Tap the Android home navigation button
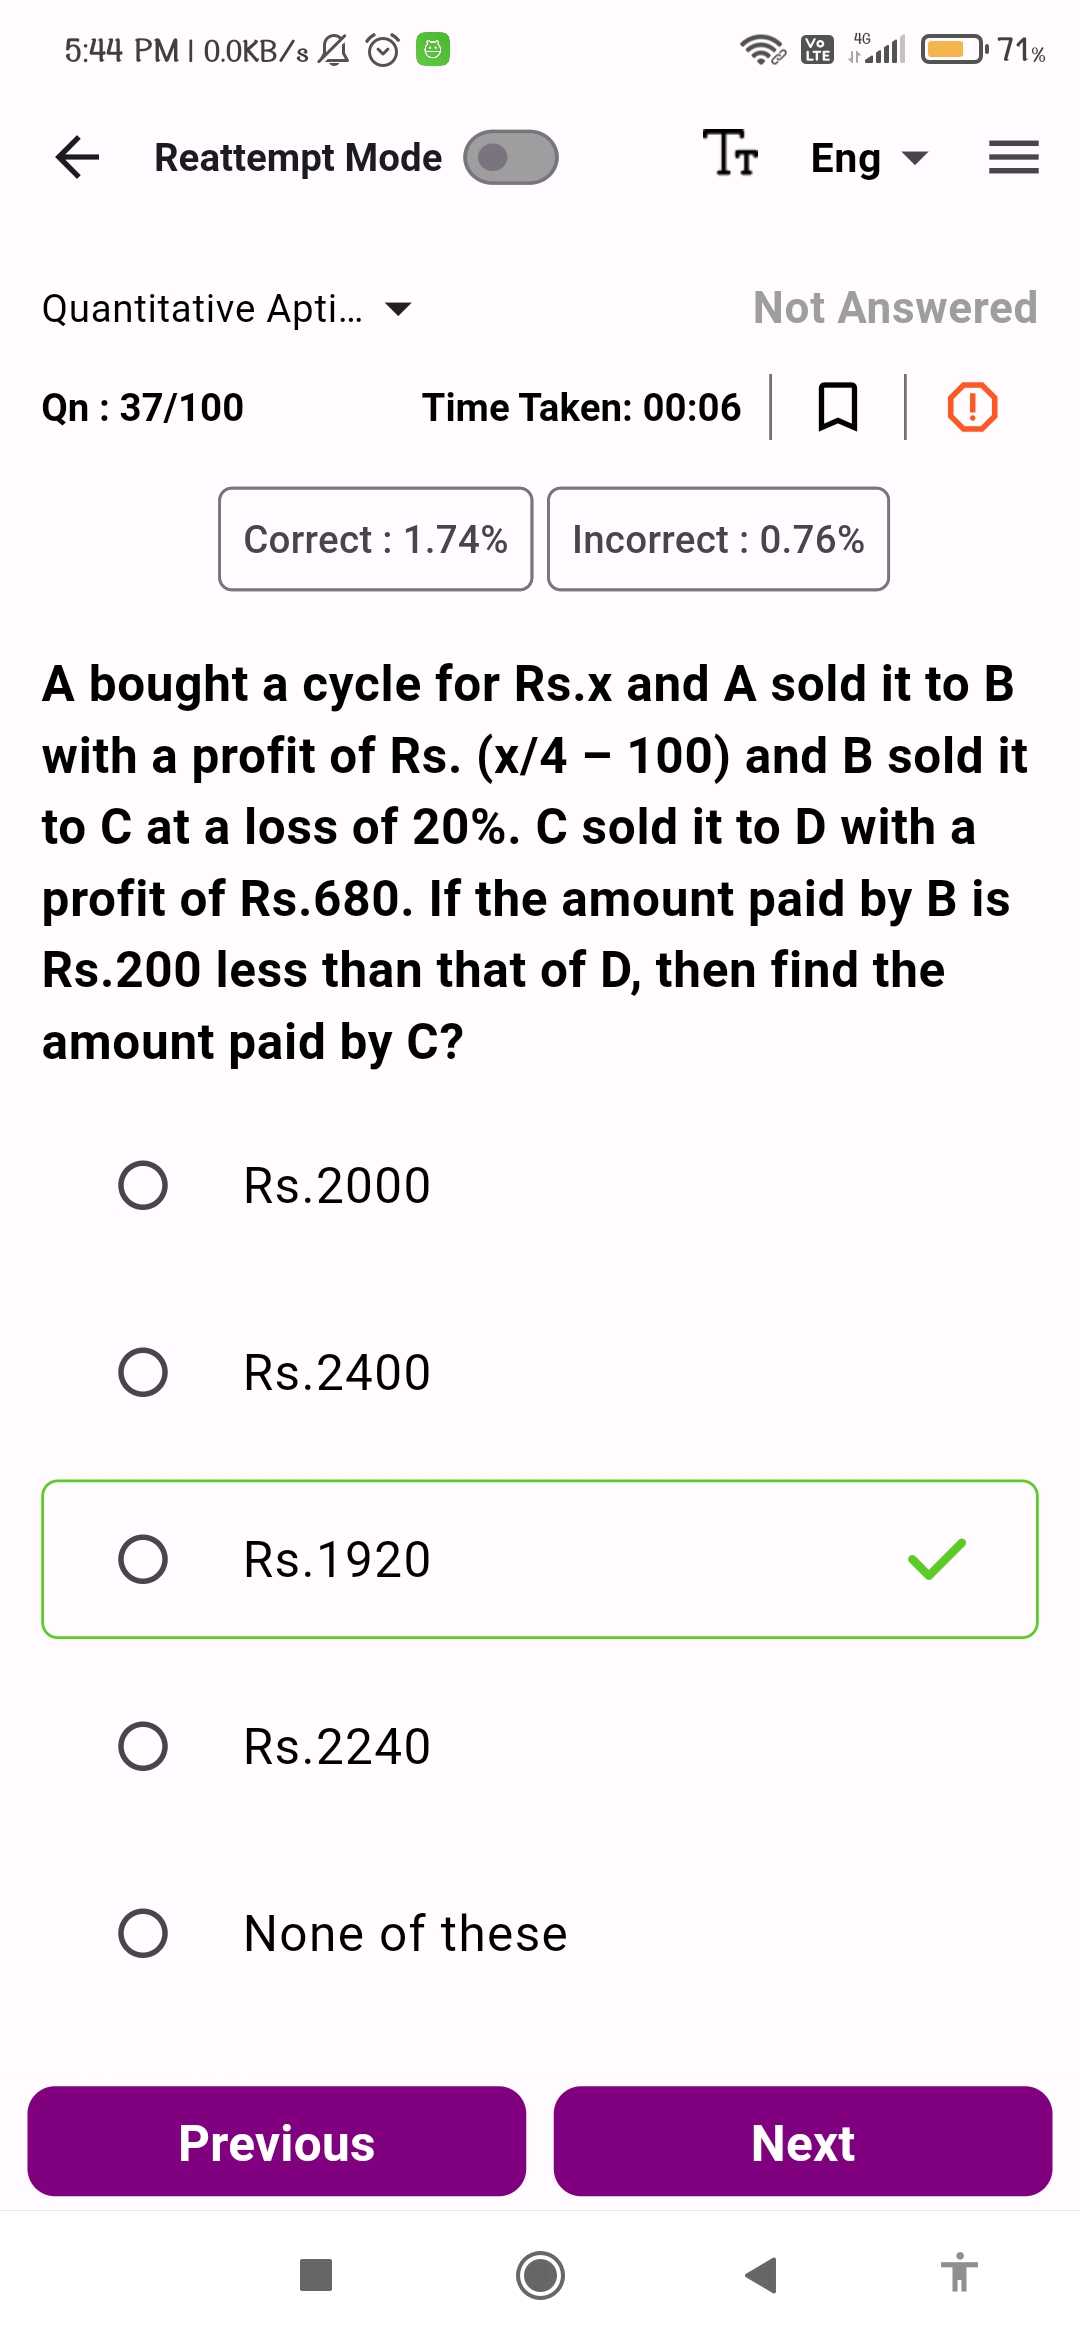 click(540, 2275)
